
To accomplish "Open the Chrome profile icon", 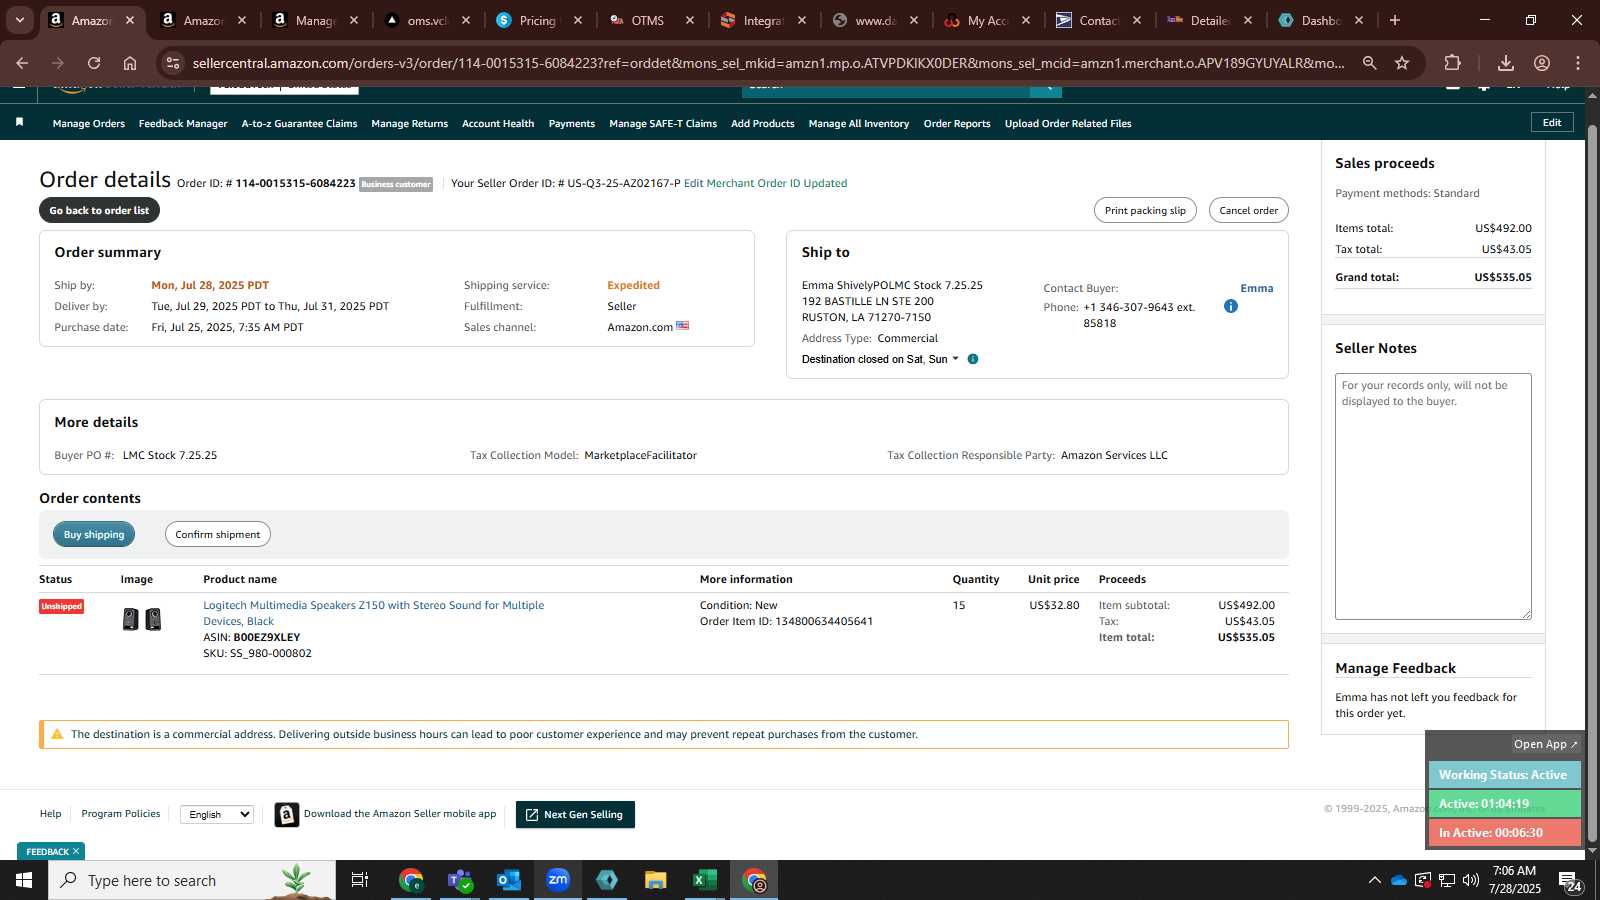I will pos(1542,63).
